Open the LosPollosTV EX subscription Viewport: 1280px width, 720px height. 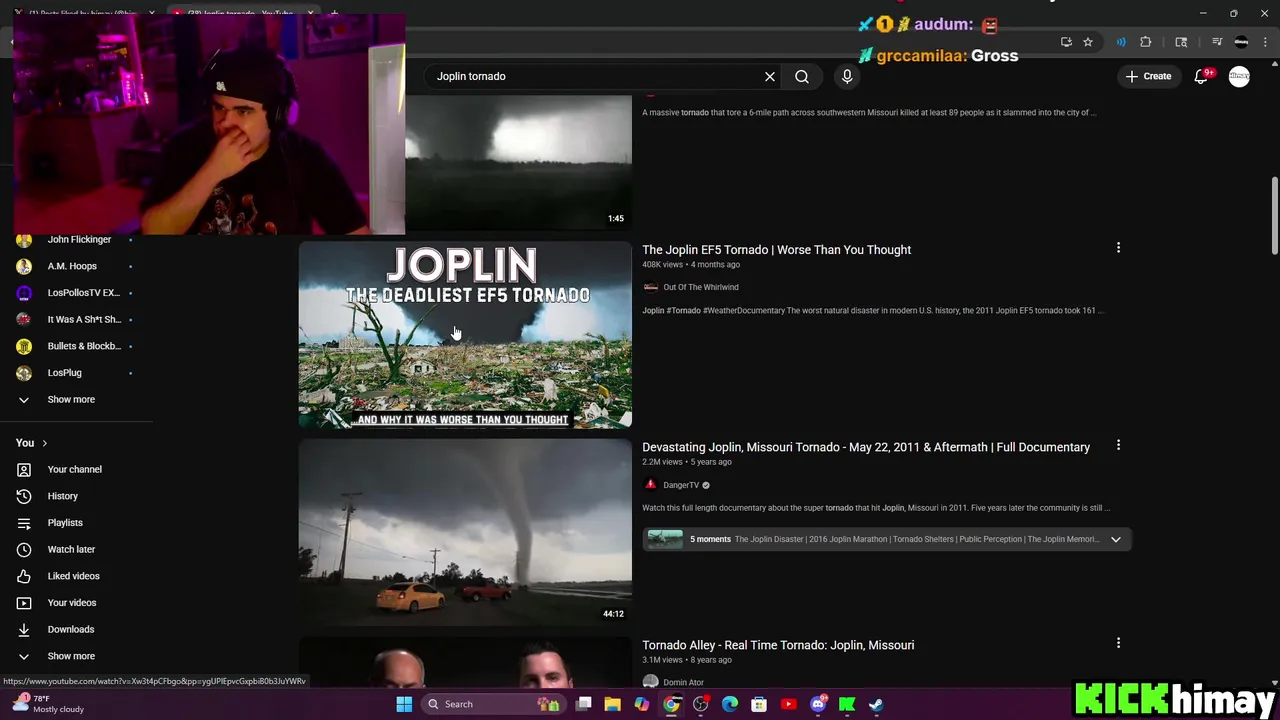[x=83, y=293]
